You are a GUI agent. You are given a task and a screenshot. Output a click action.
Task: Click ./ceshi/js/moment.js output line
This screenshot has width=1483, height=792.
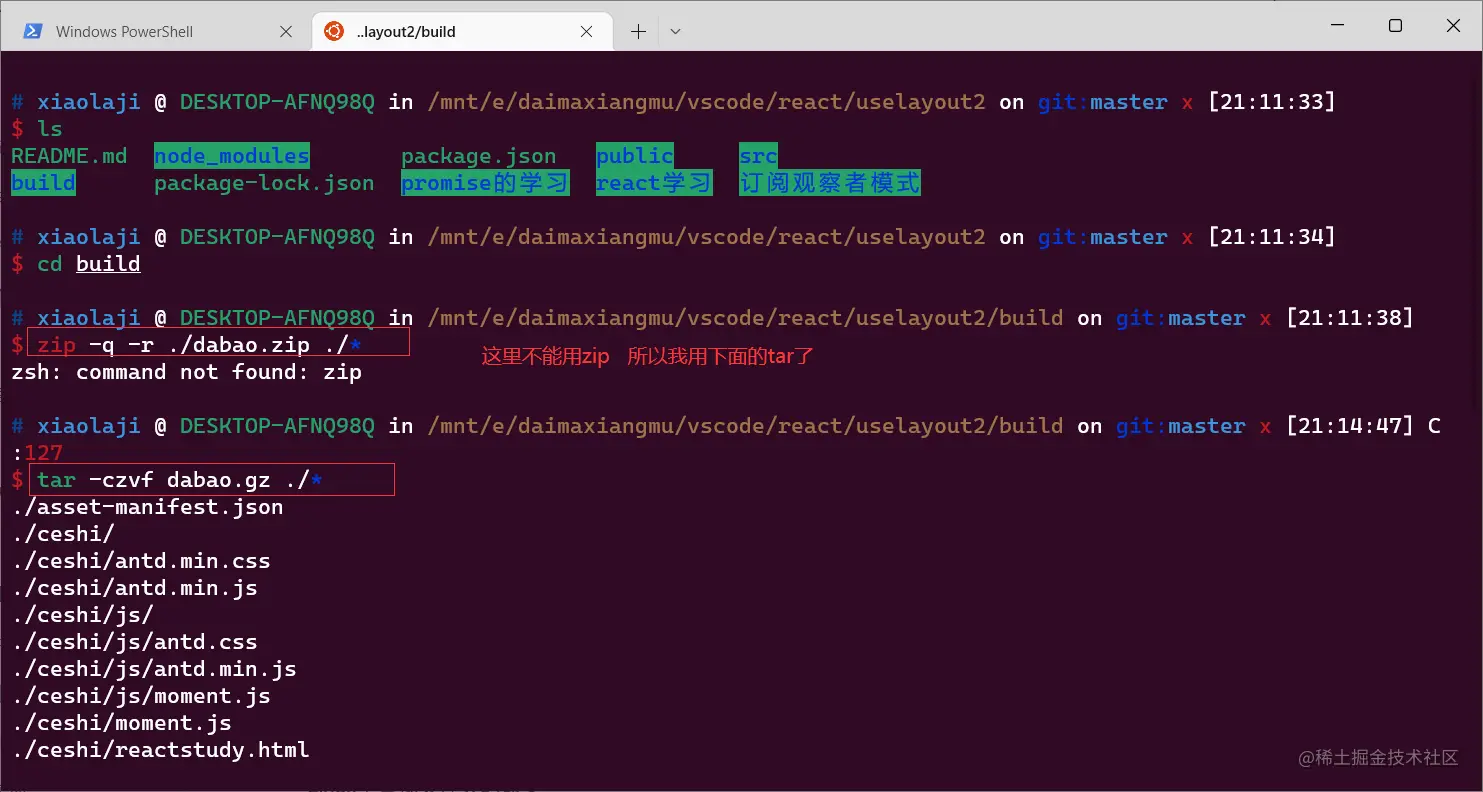point(141,696)
